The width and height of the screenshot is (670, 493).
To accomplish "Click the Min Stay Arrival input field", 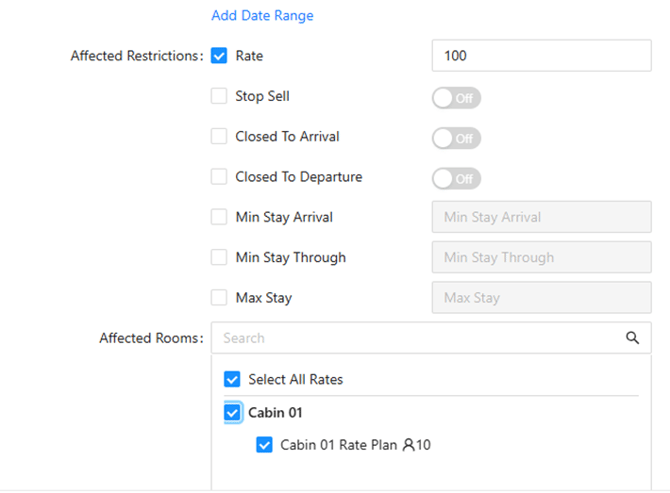I will coord(541,217).
